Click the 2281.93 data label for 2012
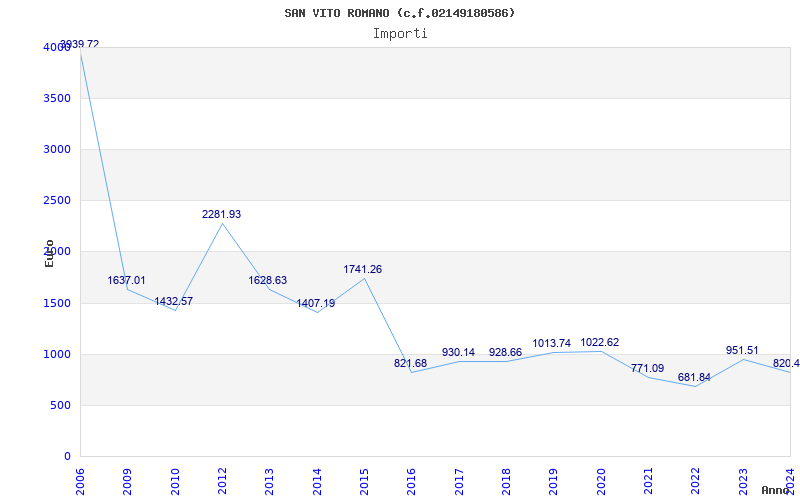 point(221,215)
